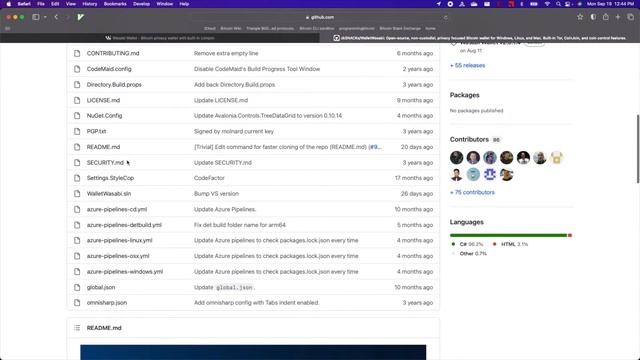Screen dimensions: 640x360
Task: Open the Contributors heading link
Action: pyautogui.click(x=469, y=140)
